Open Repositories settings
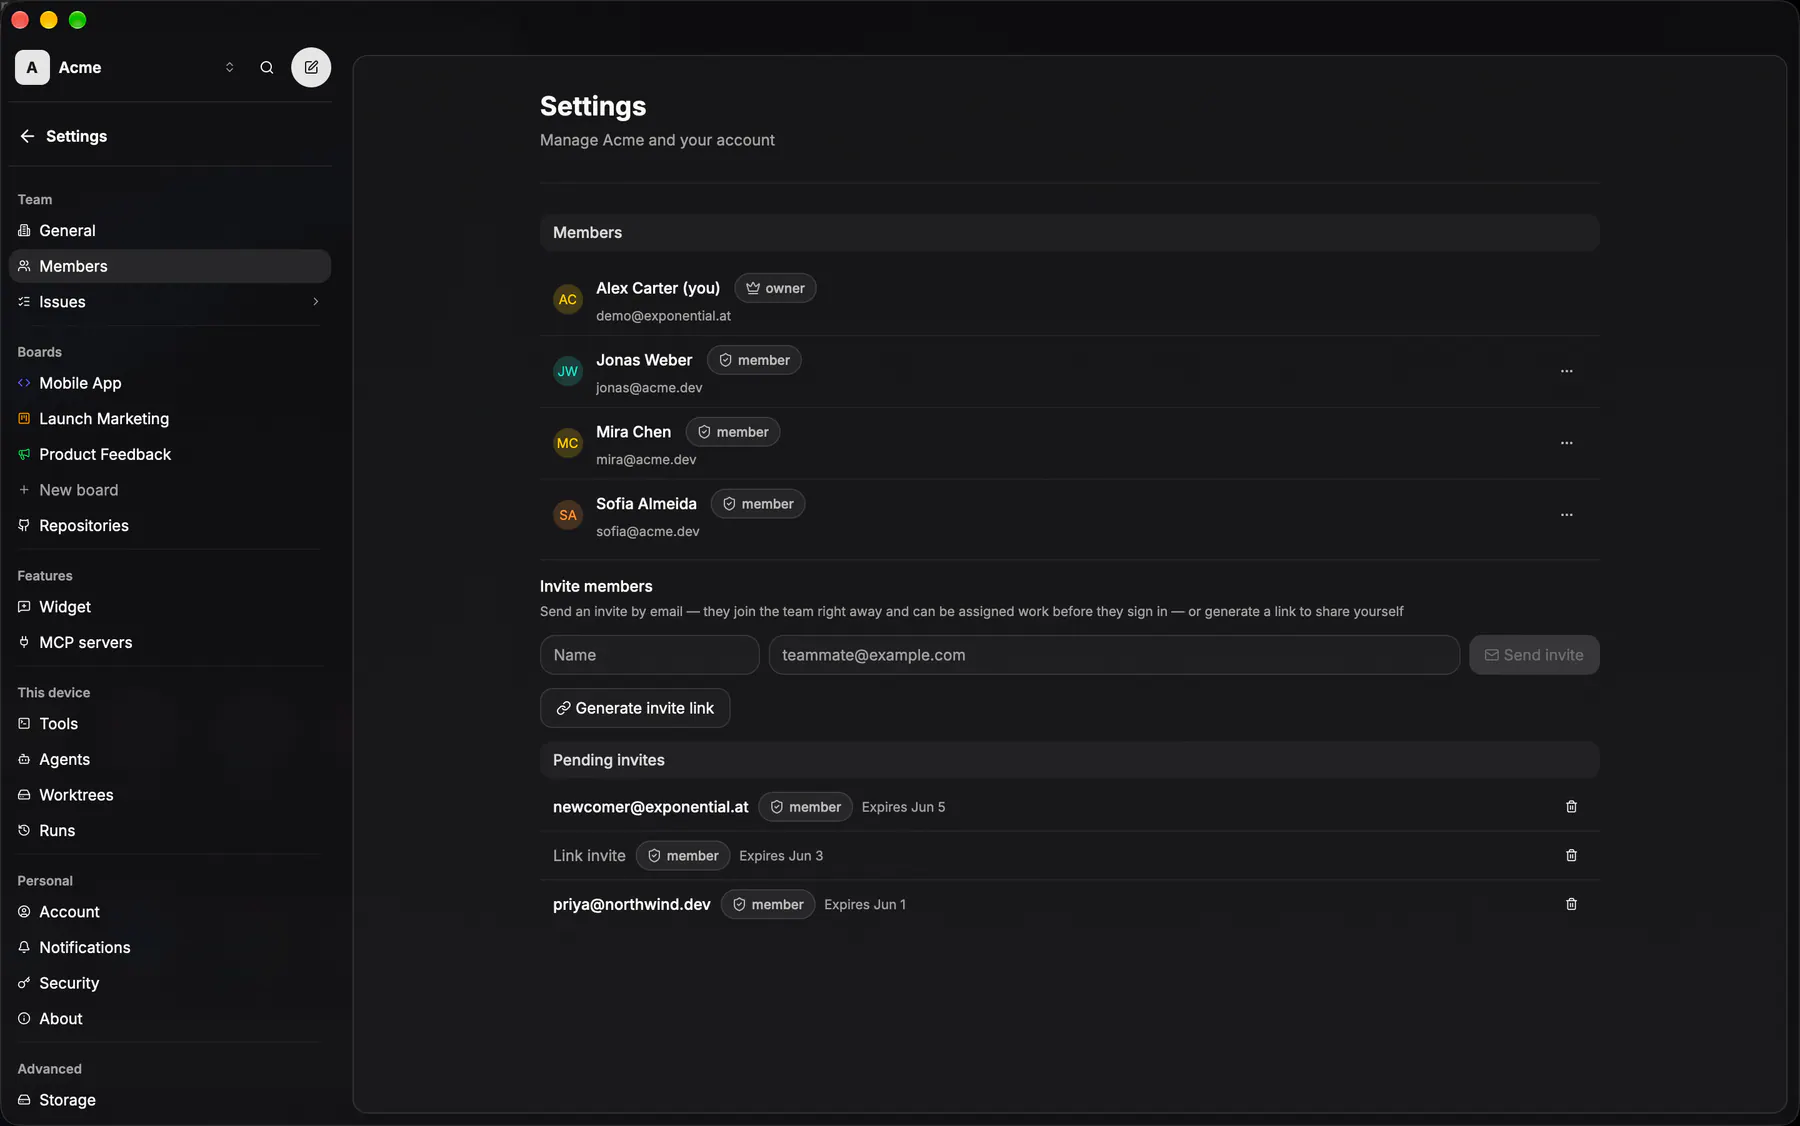Viewport: 1800px width, 1126px height. tap(170, 526)
